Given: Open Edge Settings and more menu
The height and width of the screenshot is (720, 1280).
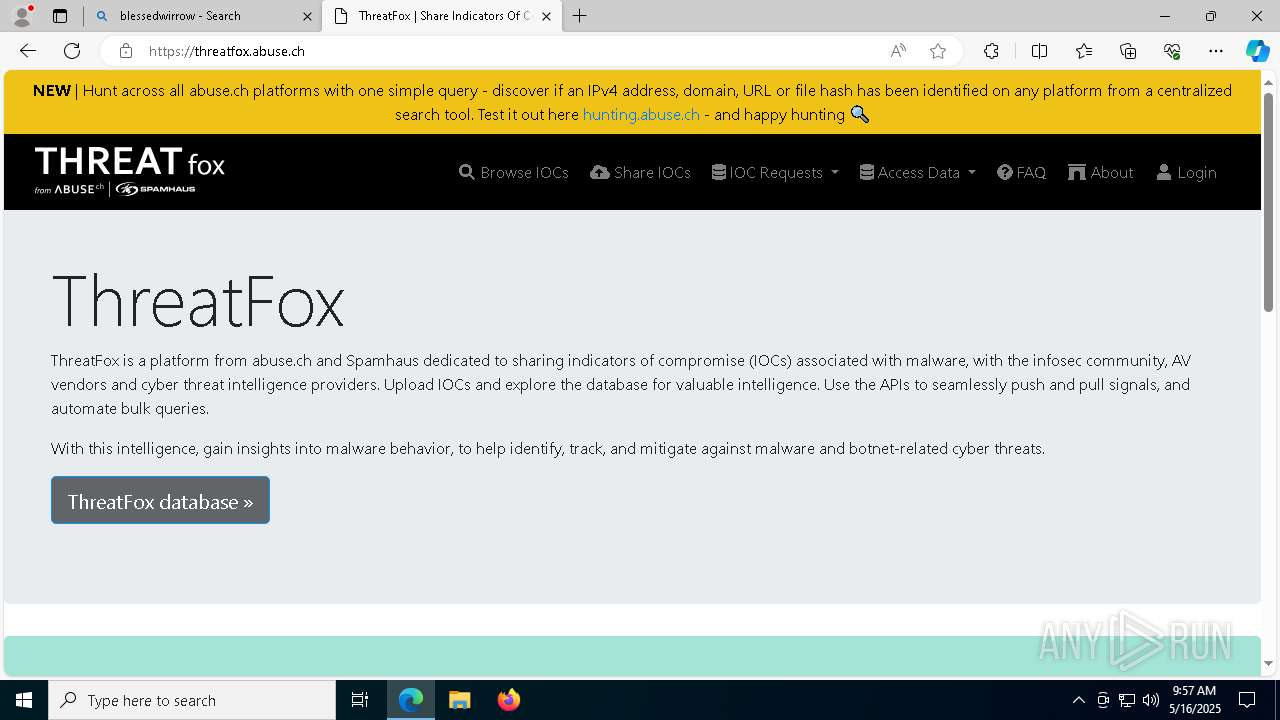Looking at the screenshot, I should coord(1216,51).
